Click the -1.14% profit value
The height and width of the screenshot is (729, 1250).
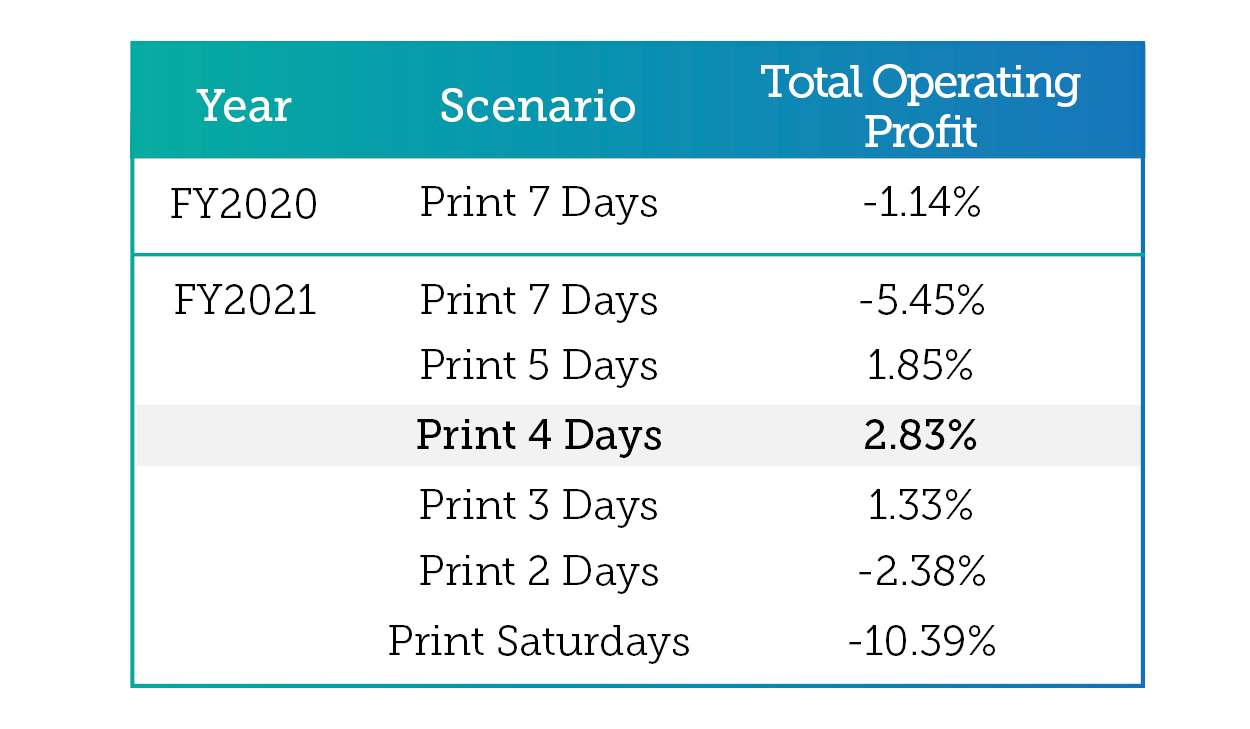click(921, 204)
